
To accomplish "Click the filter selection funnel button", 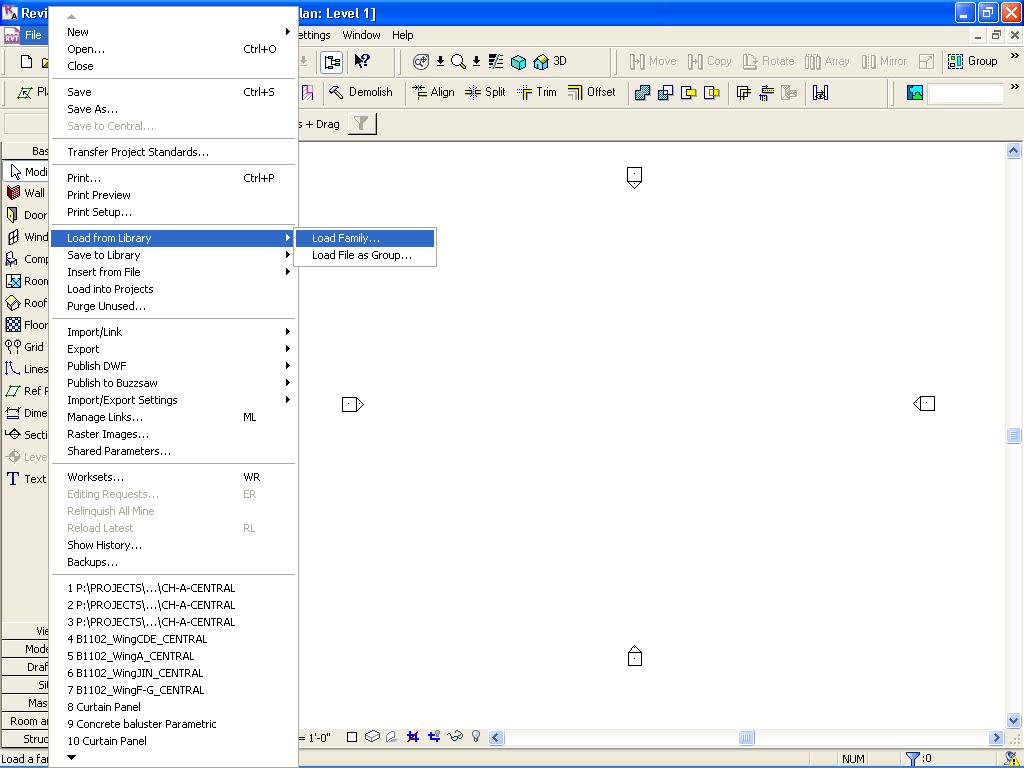I will coord(362,124).
